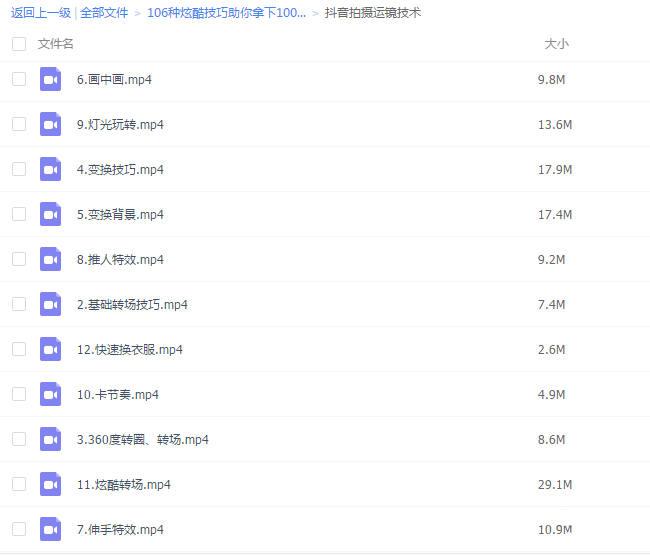Viewport: 650px width, 555px height.
Task: Tick the checkbox for 11.炫酷转场.mp4
Action: point(19,484)
